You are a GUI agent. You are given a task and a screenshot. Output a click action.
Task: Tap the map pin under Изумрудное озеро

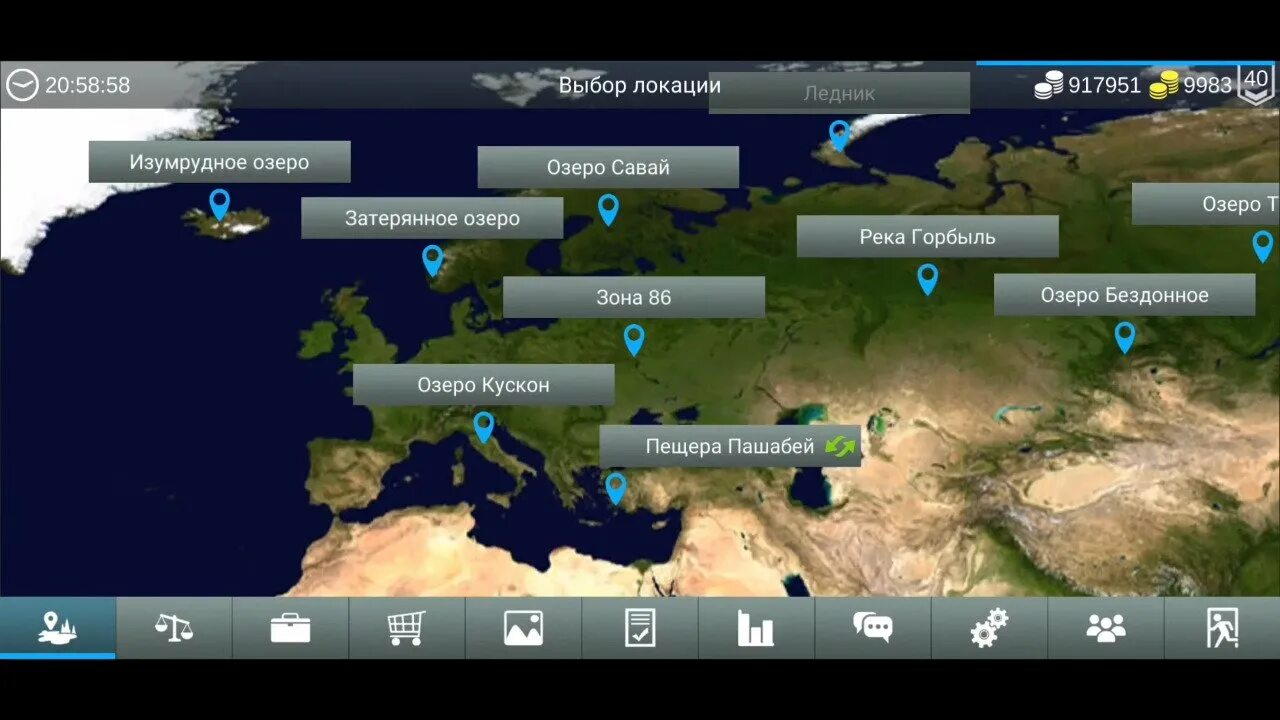point(219,204)
